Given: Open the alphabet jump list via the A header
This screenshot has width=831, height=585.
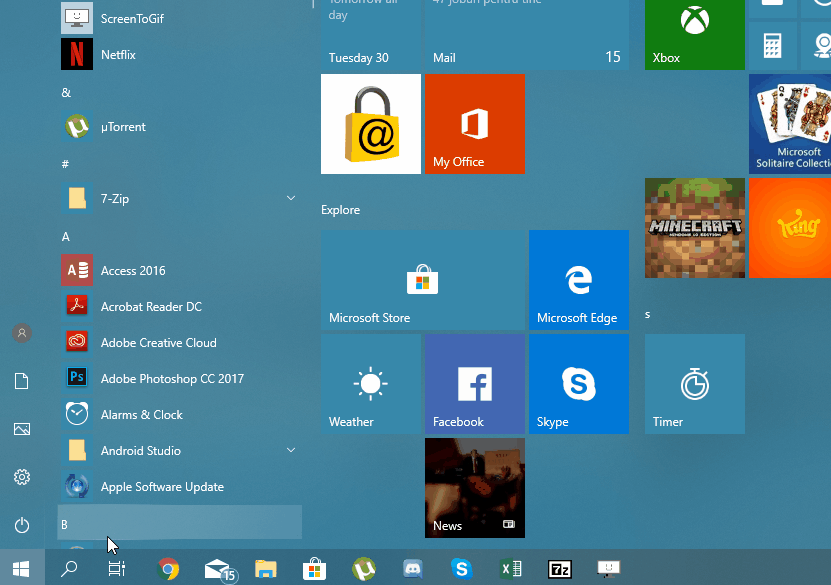Looking at the screenshot, I should (x=65, y=236).
